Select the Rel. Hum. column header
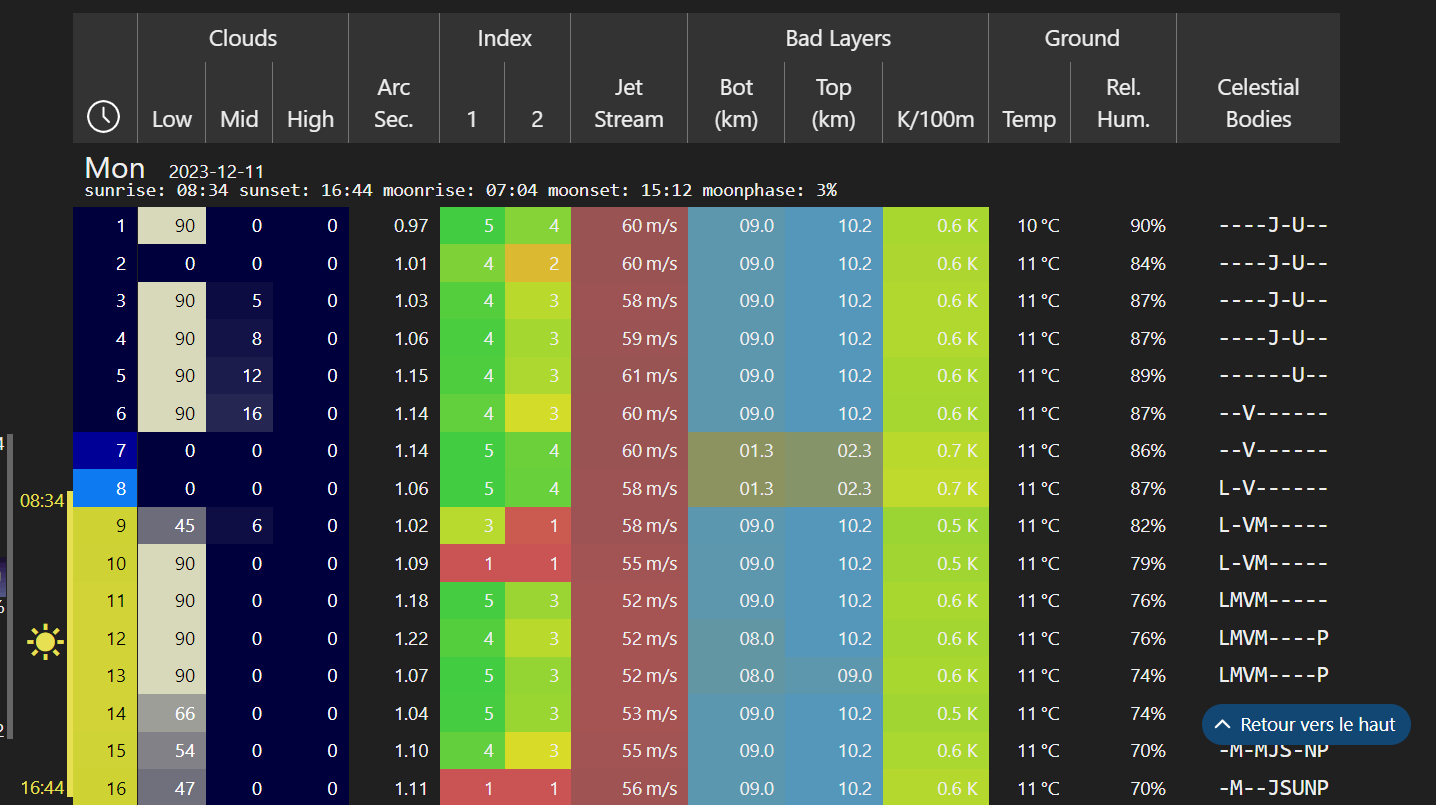The image size is (1436, 805). pos(1123,103)
